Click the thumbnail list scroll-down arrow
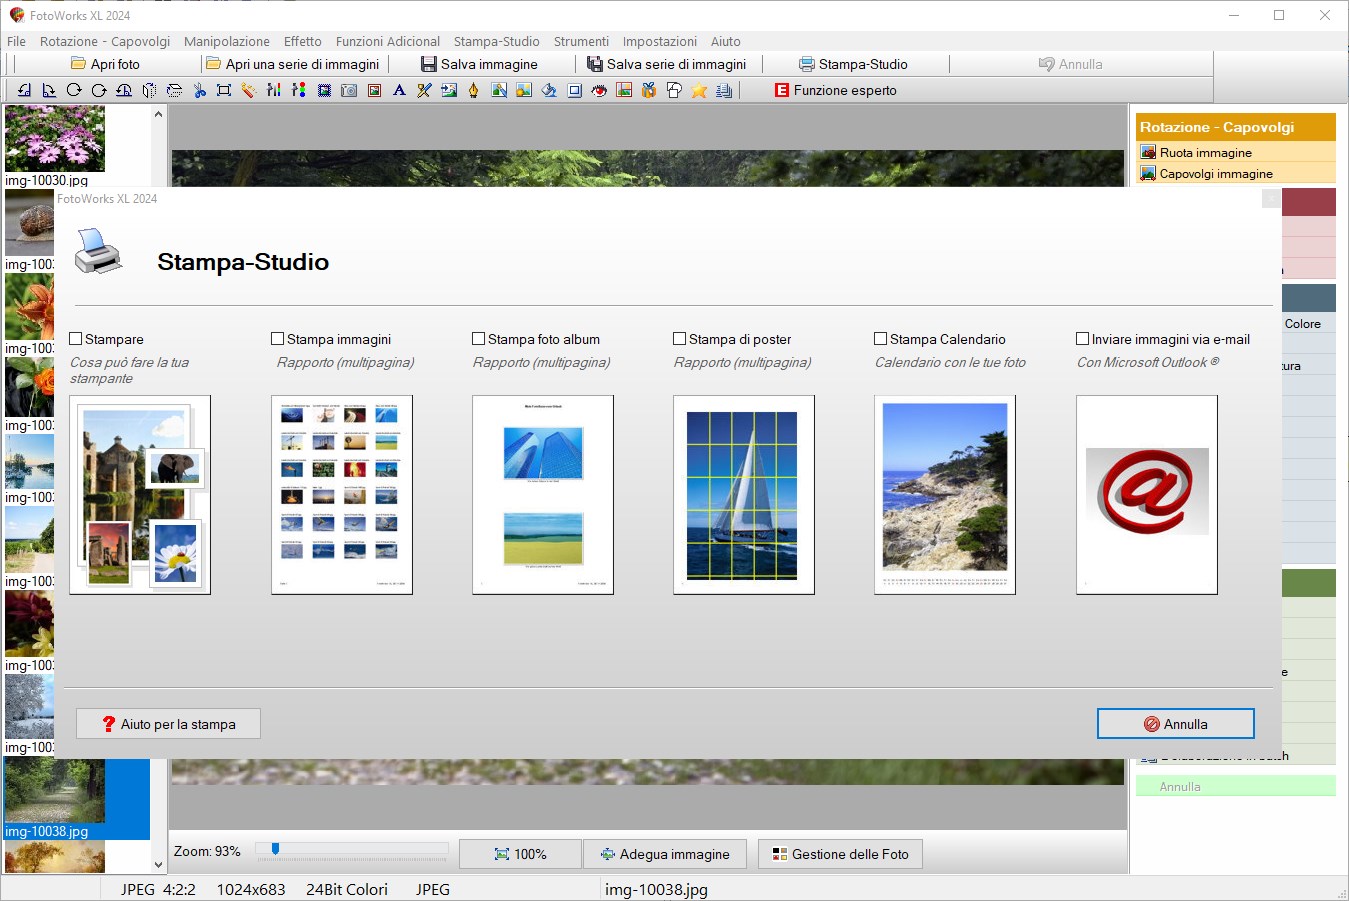Image resolution: width=1349 pixels, height=901 pixels. tap(158, 865)
